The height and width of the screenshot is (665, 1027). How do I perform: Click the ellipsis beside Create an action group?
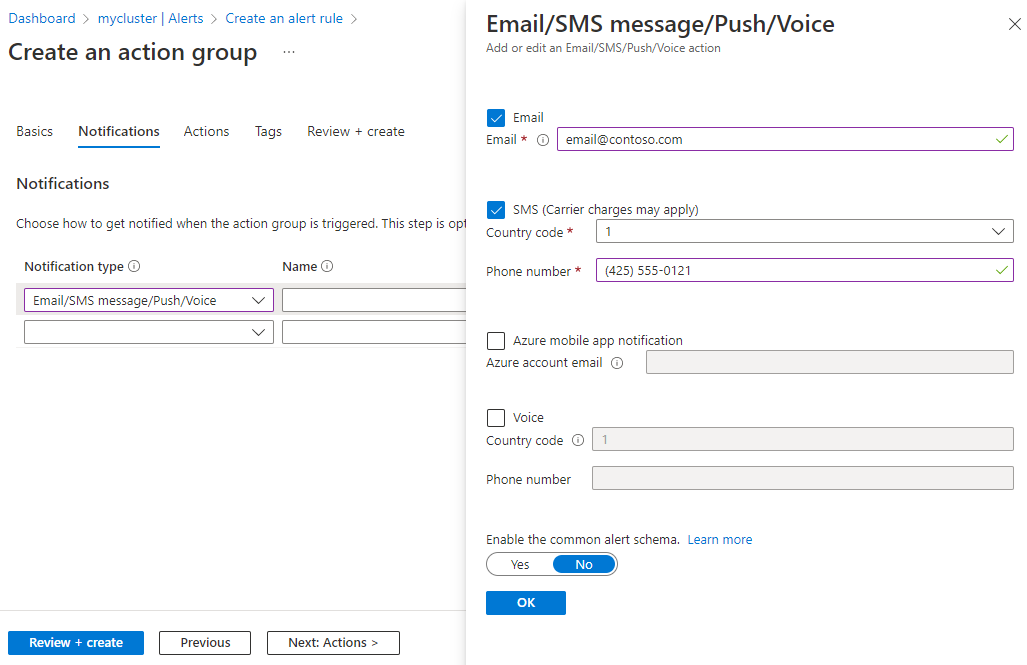click(288, 52)
